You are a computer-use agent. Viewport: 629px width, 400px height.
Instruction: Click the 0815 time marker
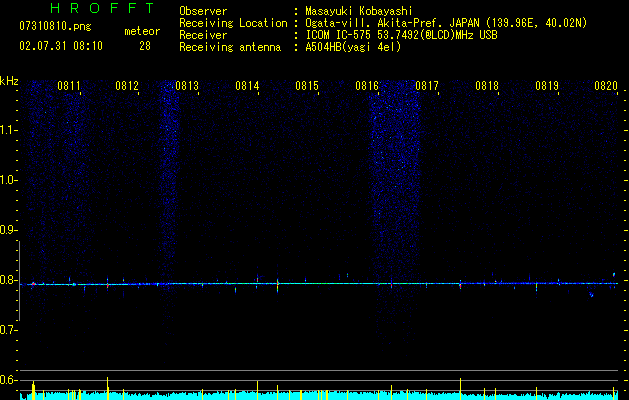tap(307, 86)
